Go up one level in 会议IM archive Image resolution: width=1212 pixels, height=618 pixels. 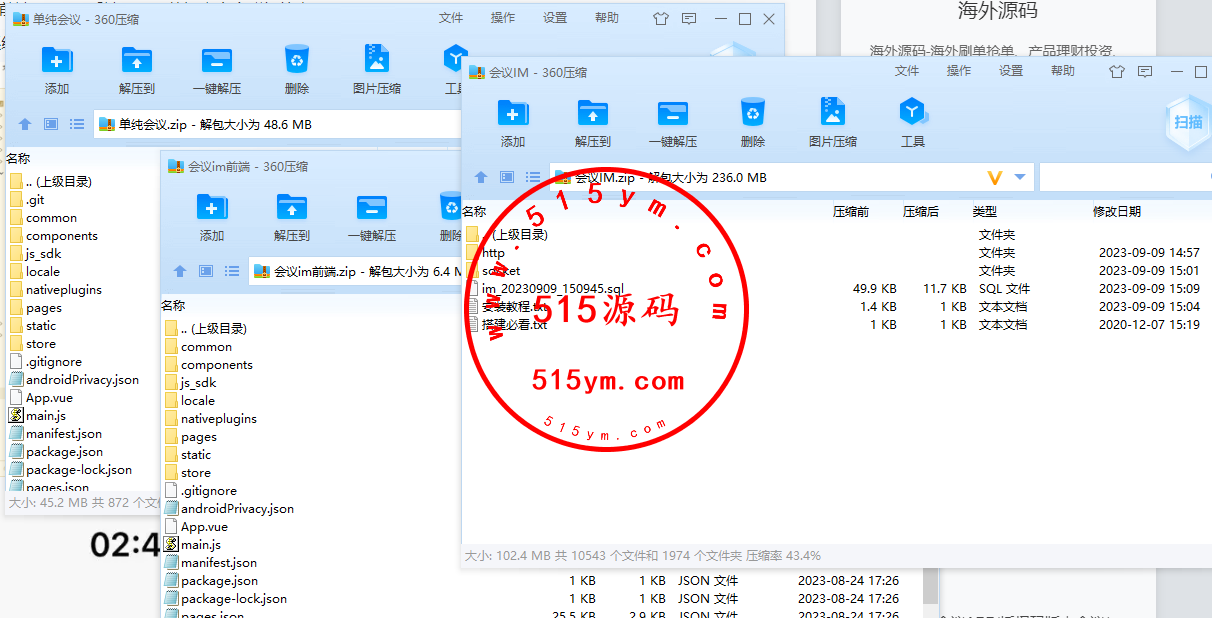[481, 178]
